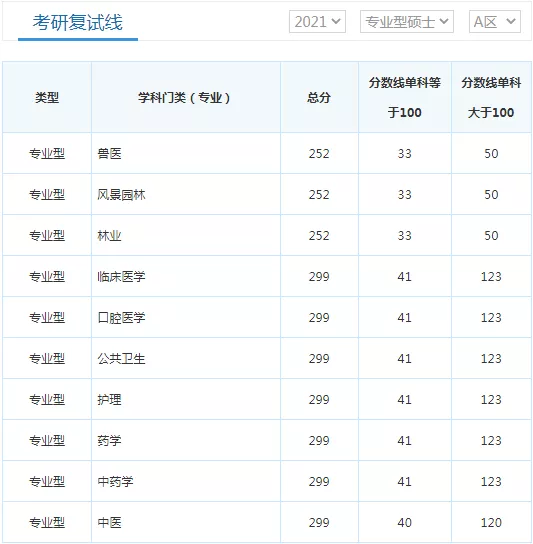Click 专业型 type cell in 公共卫生 row
This screenshot has width=533, height=544.
pos(47,358)
